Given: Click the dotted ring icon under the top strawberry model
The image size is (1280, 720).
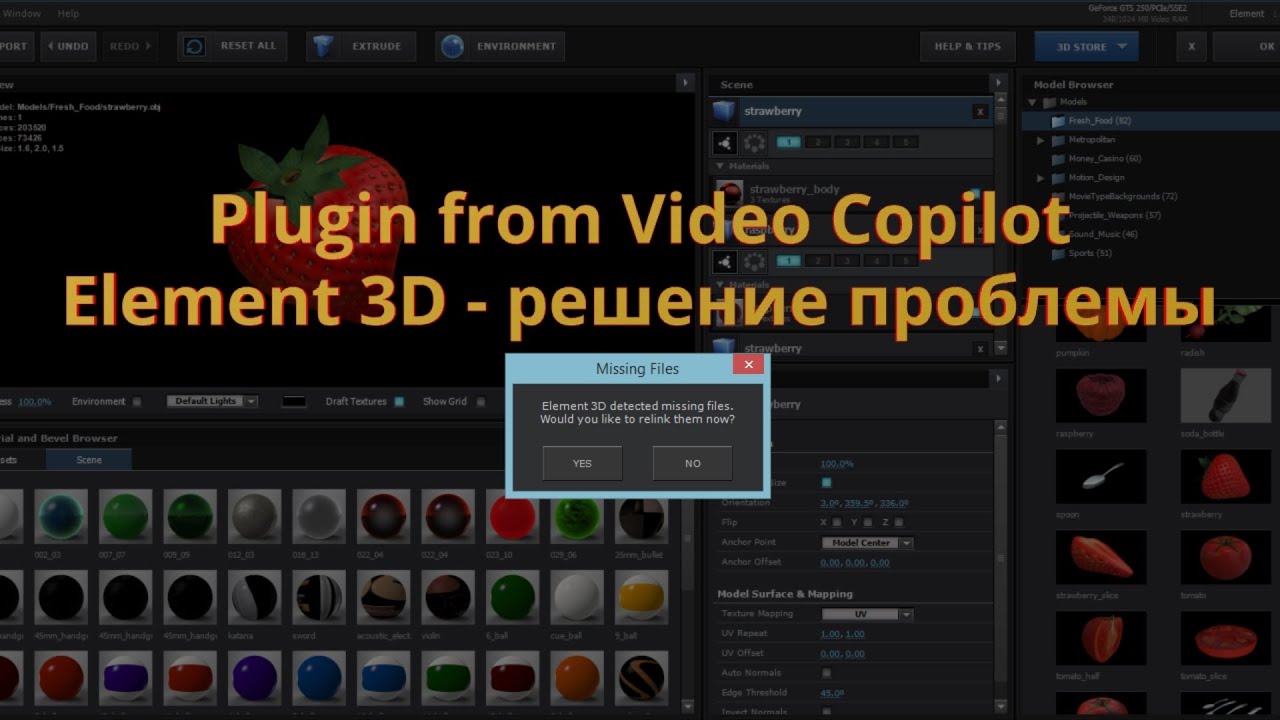Looking at the screenshot, I should [755, 143].
